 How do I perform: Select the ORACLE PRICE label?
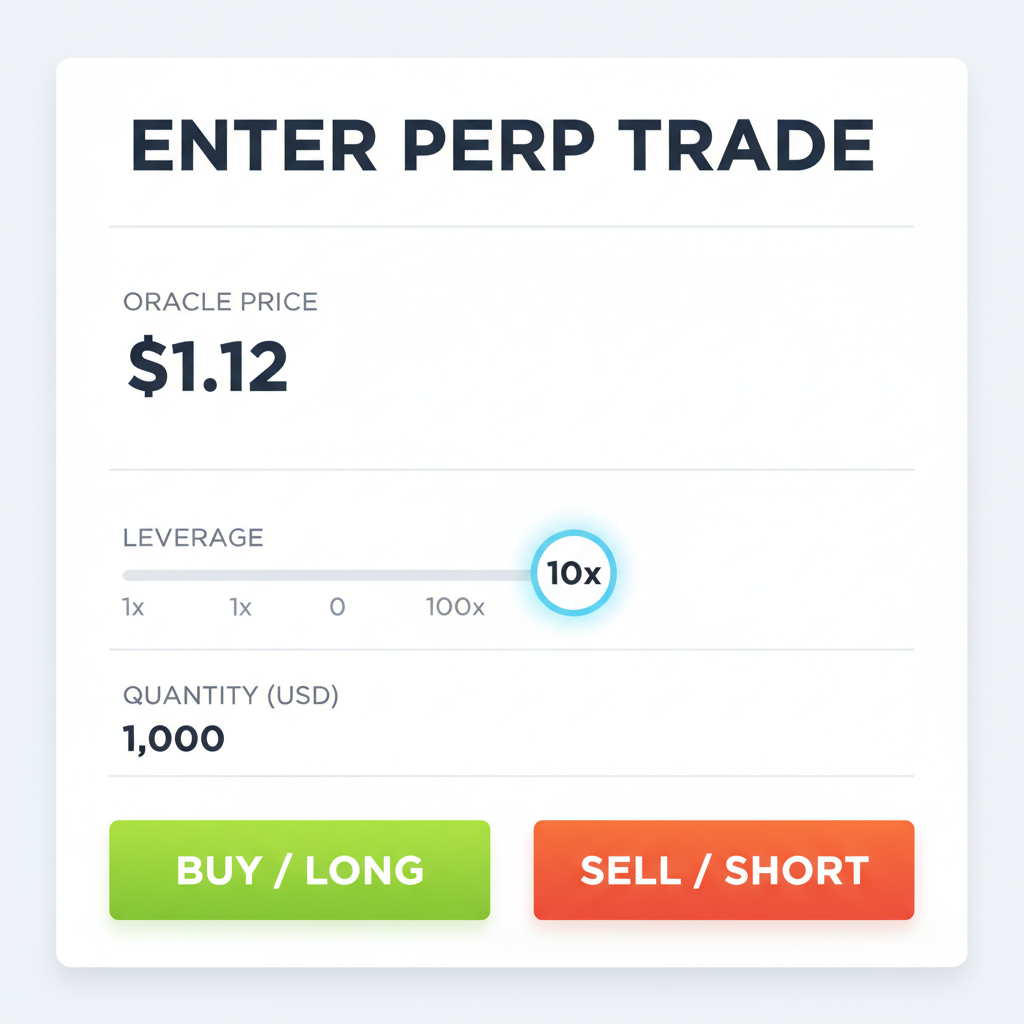[x=219, y=301]
